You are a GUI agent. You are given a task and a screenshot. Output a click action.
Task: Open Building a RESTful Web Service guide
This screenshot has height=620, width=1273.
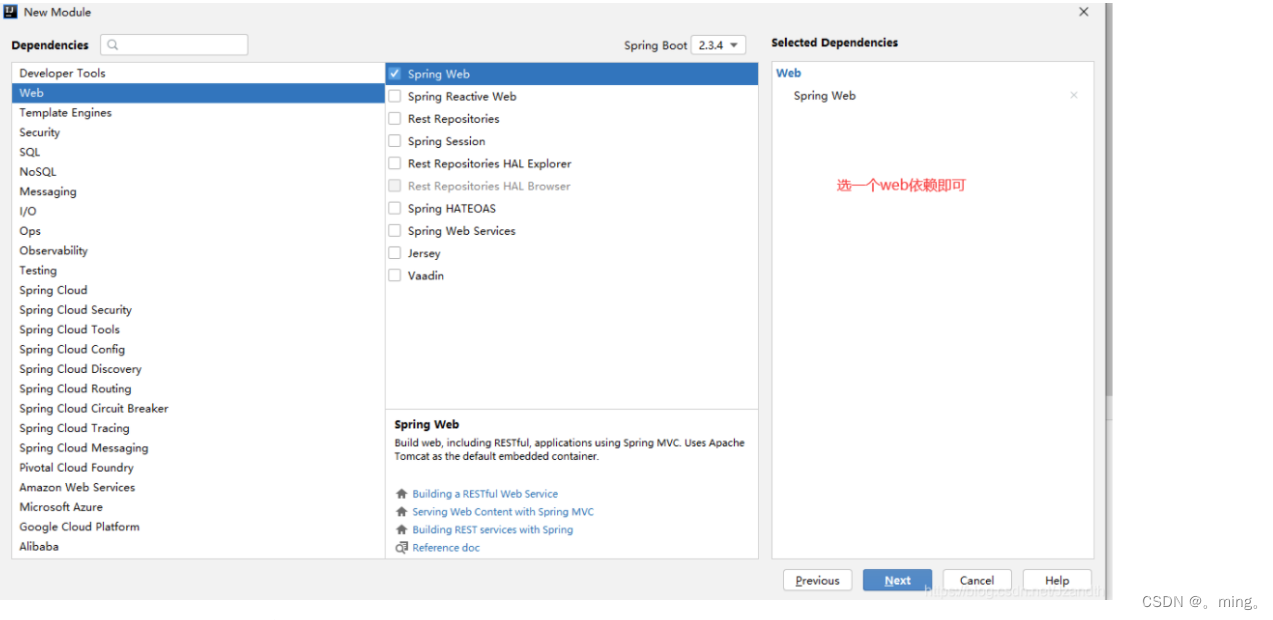coord(485,494)
